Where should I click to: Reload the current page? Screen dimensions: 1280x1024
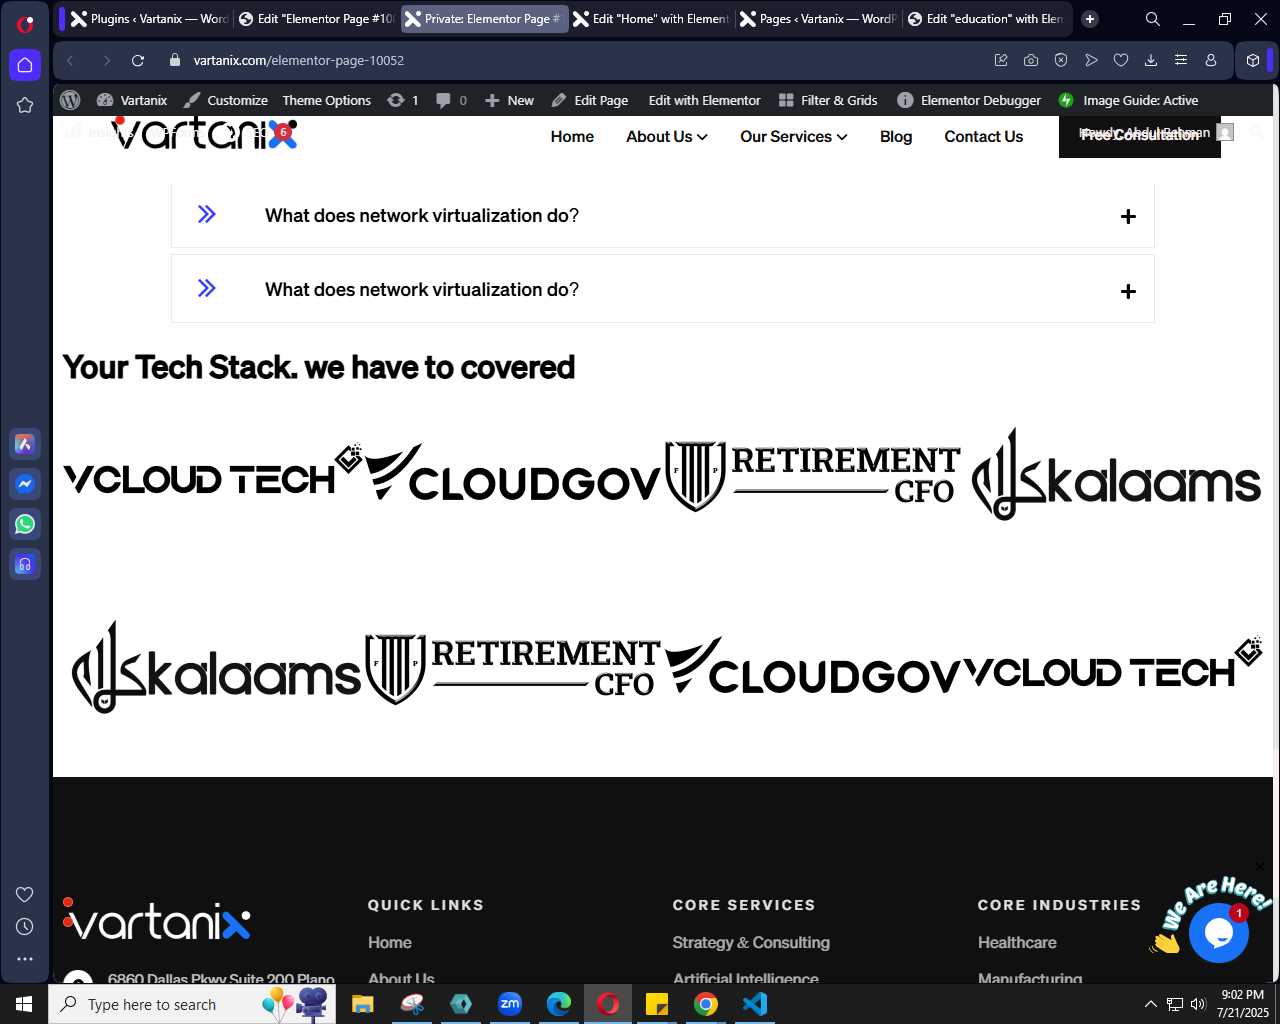138,60
